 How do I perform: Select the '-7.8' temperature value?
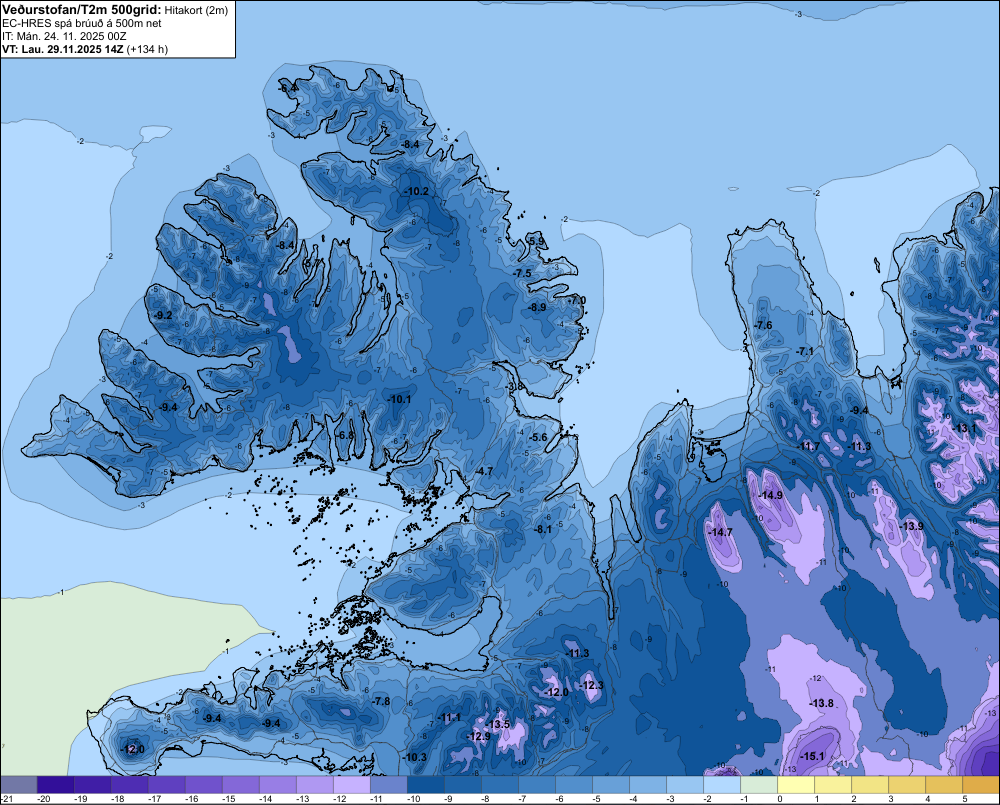[x=381, y=701]
